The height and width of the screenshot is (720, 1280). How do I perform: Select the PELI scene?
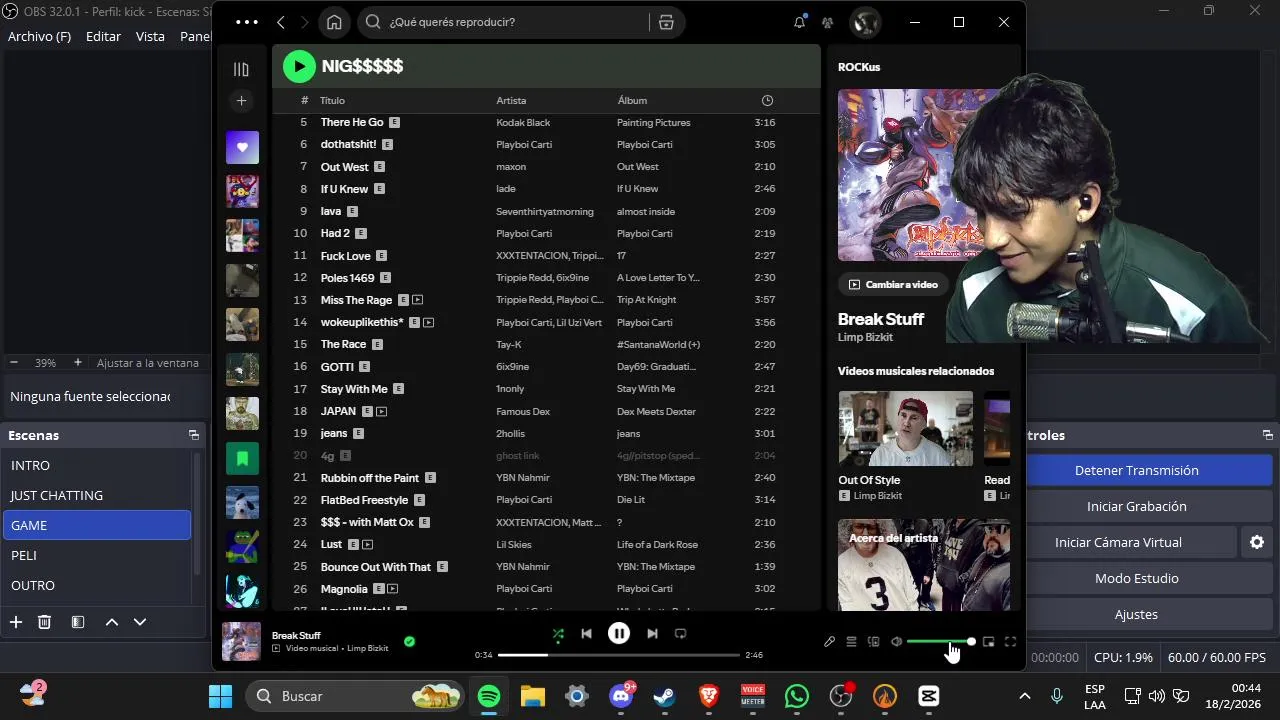click(x=97, y=555)
